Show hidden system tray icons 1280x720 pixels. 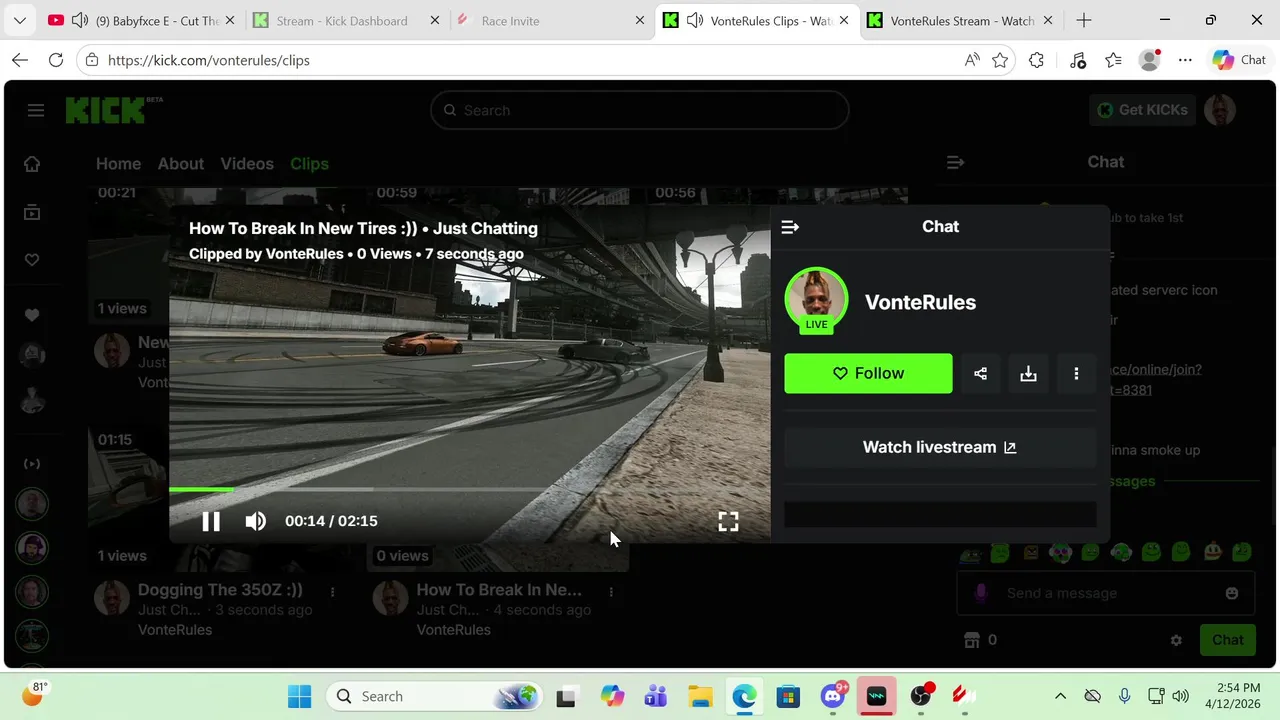[x=1061, y=696]
